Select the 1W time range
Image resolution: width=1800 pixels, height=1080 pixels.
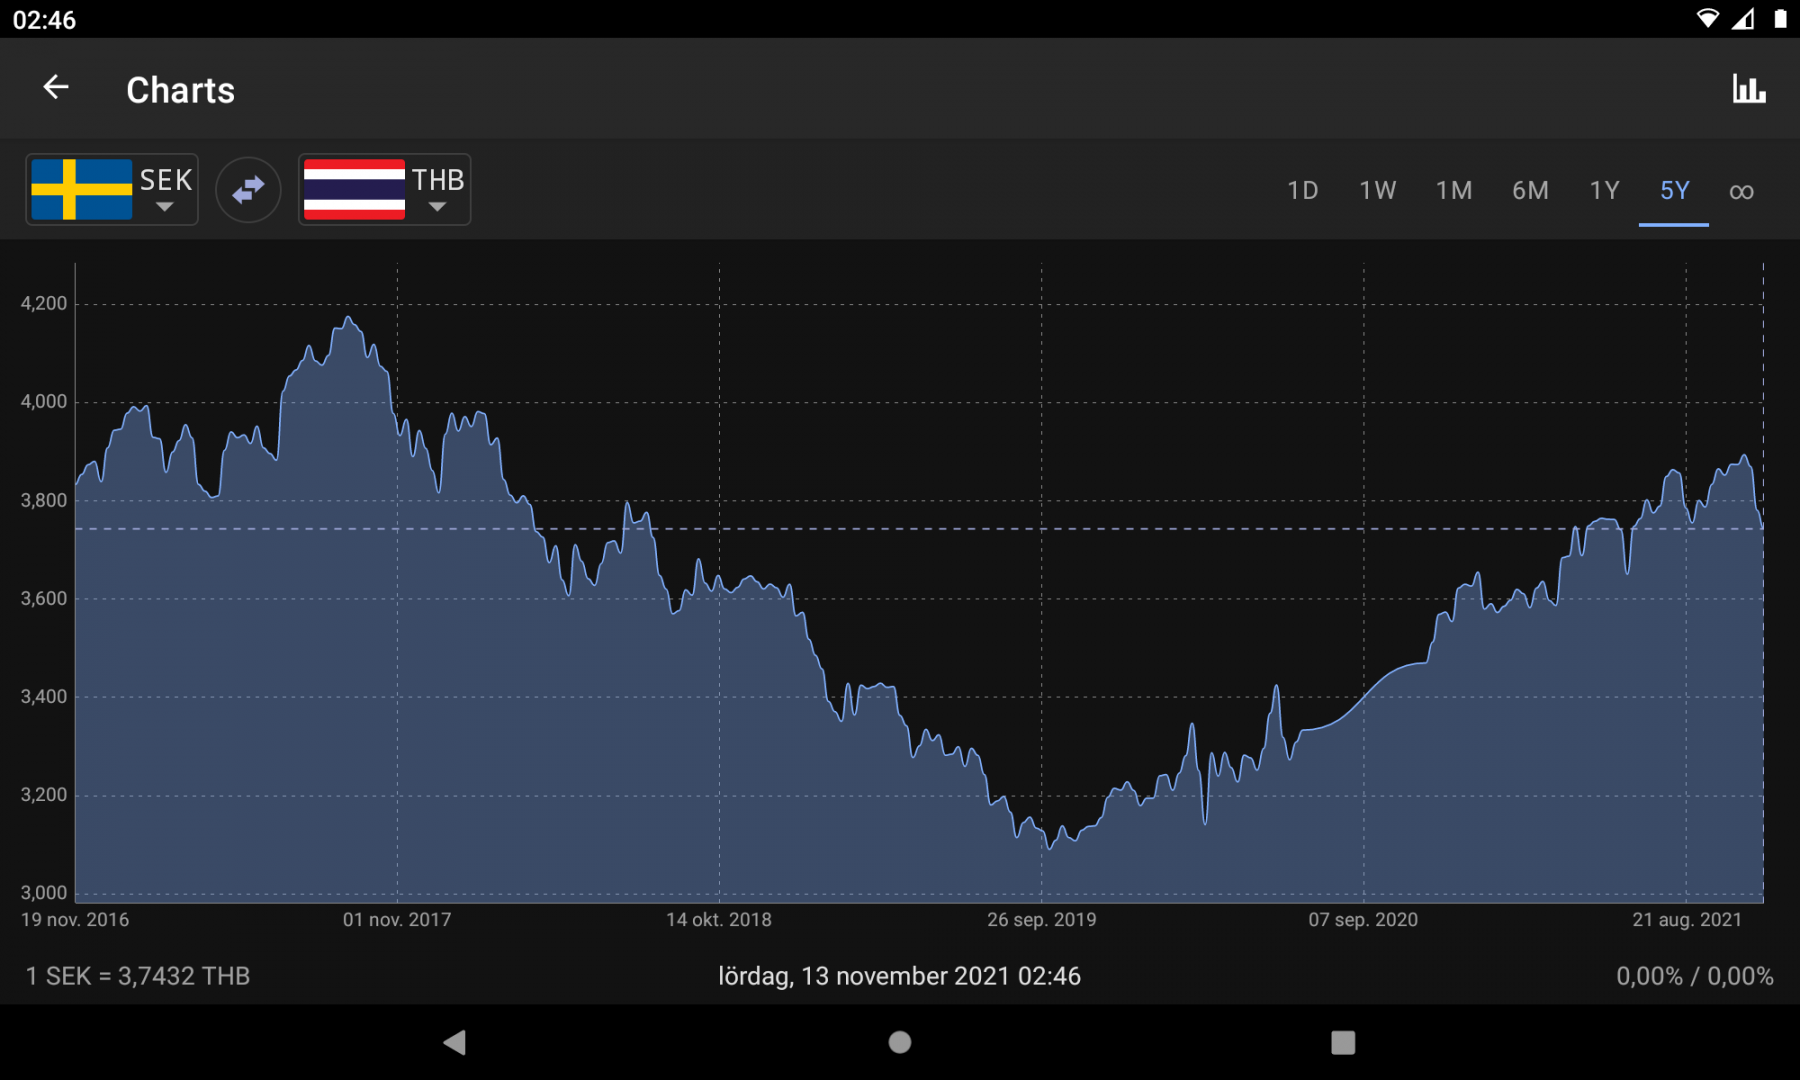1377,190
